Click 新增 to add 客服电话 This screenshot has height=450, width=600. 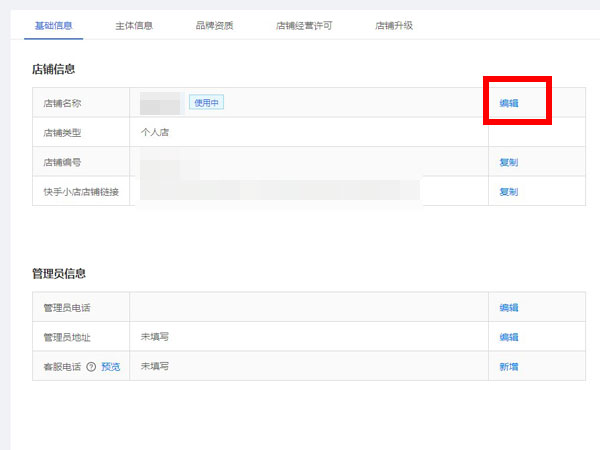(x=509, y=366)
